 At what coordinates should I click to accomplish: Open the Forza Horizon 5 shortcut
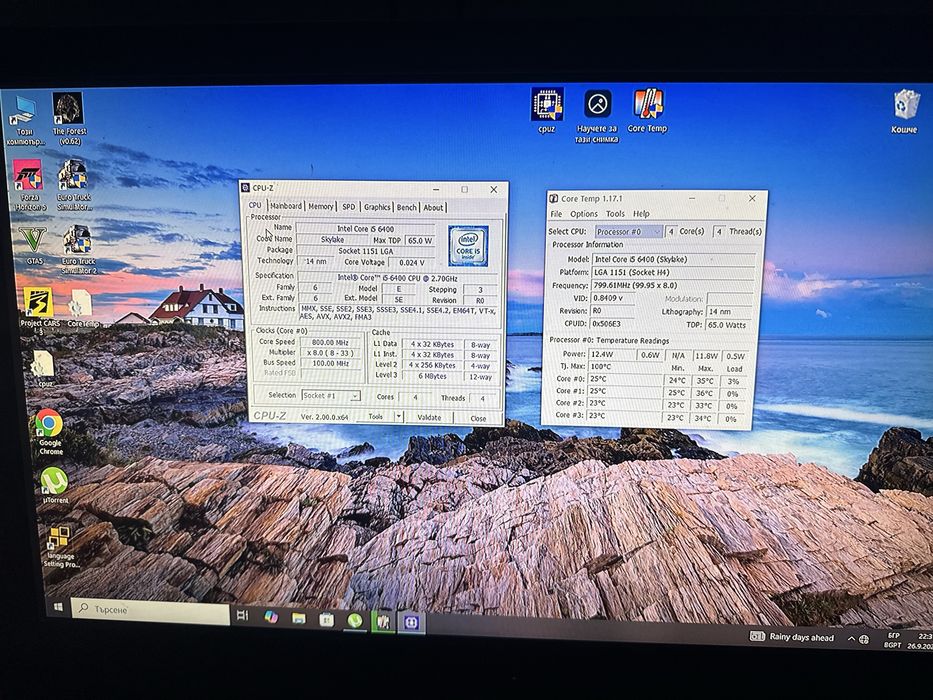point(28,185)
